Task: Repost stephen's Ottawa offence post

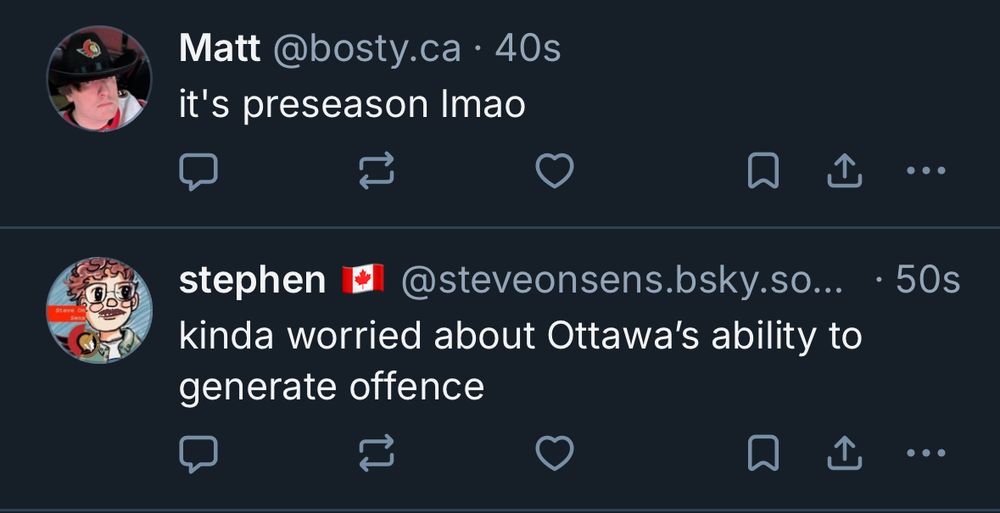Action: (376, 454)
